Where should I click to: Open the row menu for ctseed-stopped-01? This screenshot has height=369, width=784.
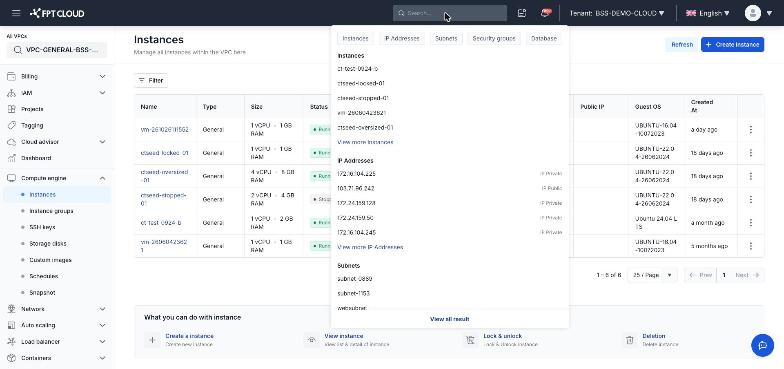[x=750, y=200]
